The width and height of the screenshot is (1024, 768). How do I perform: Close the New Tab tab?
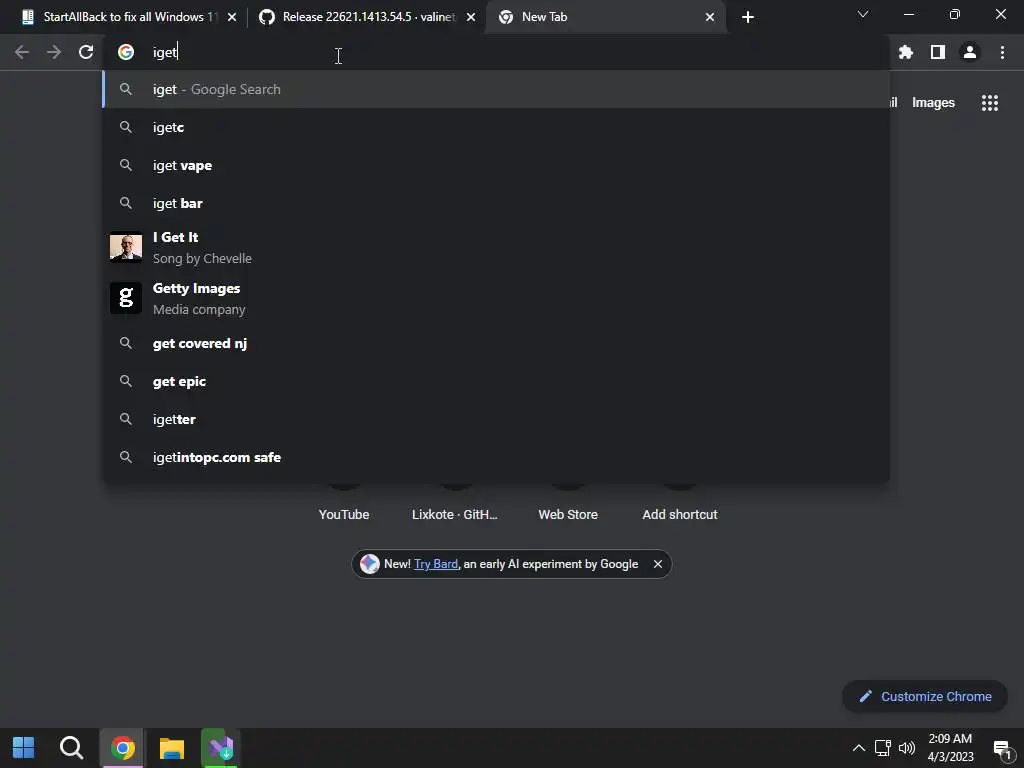[710, 17]
